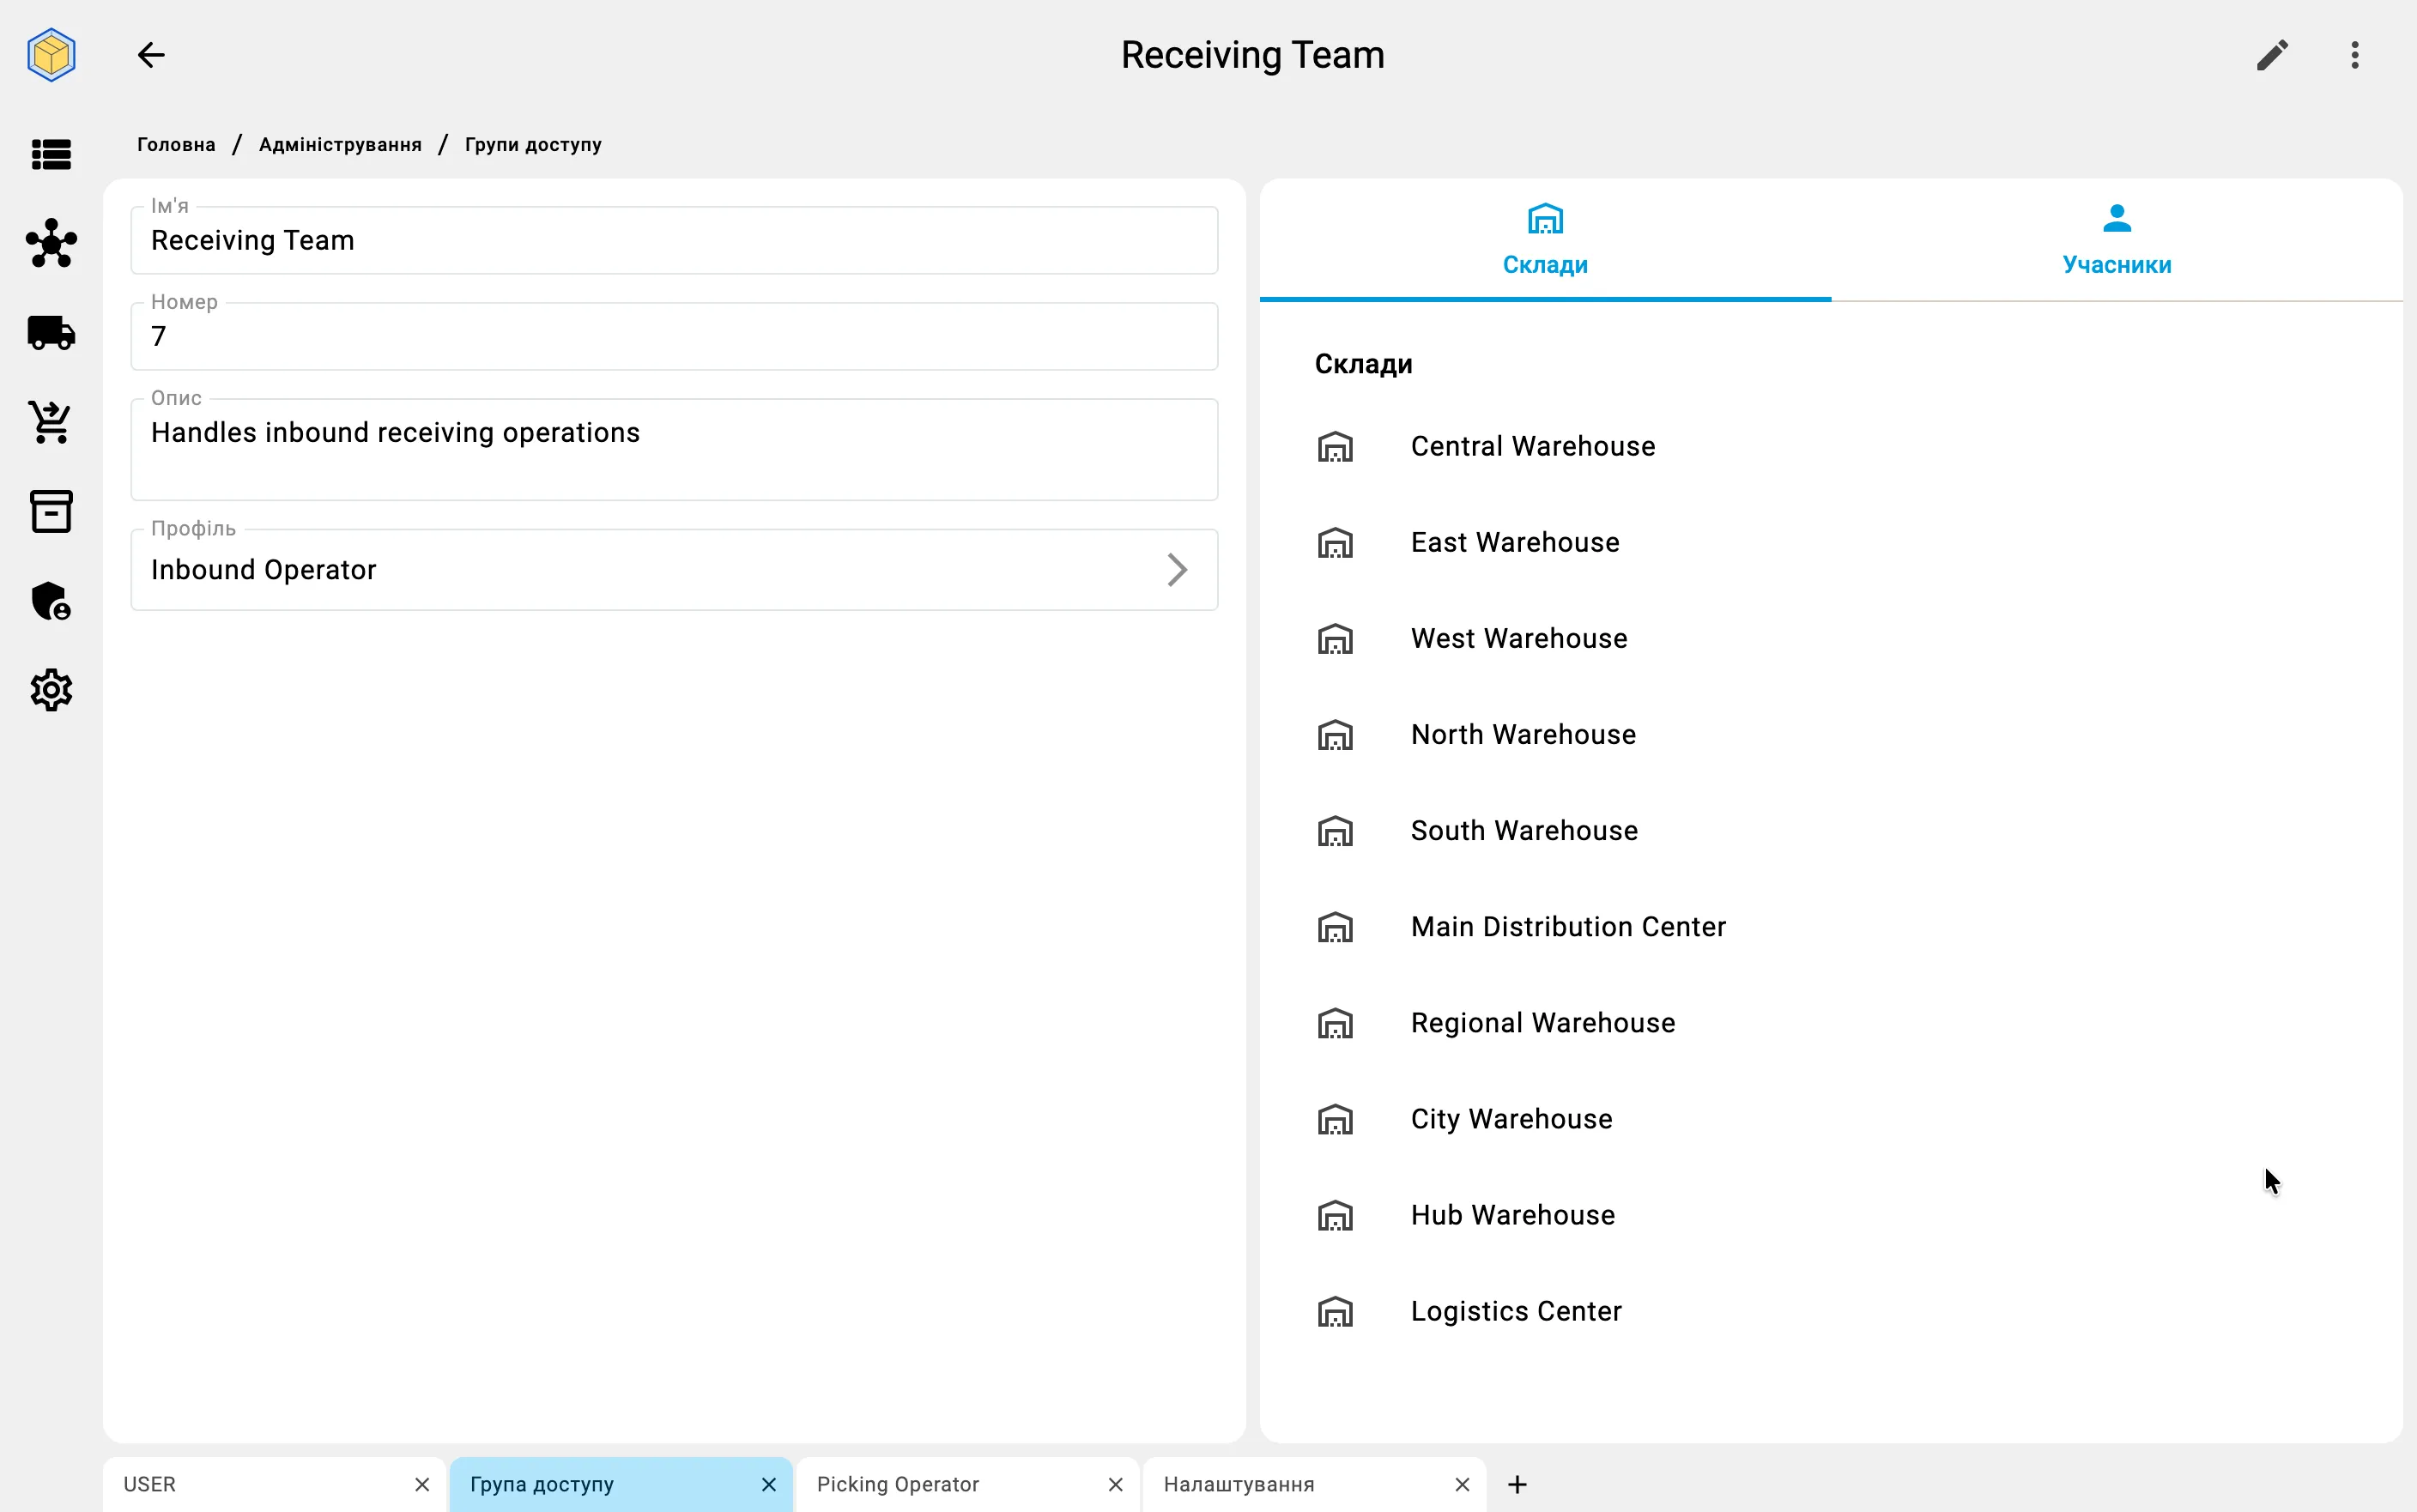
Task: Select the Склади tab
Action: 1545,240
